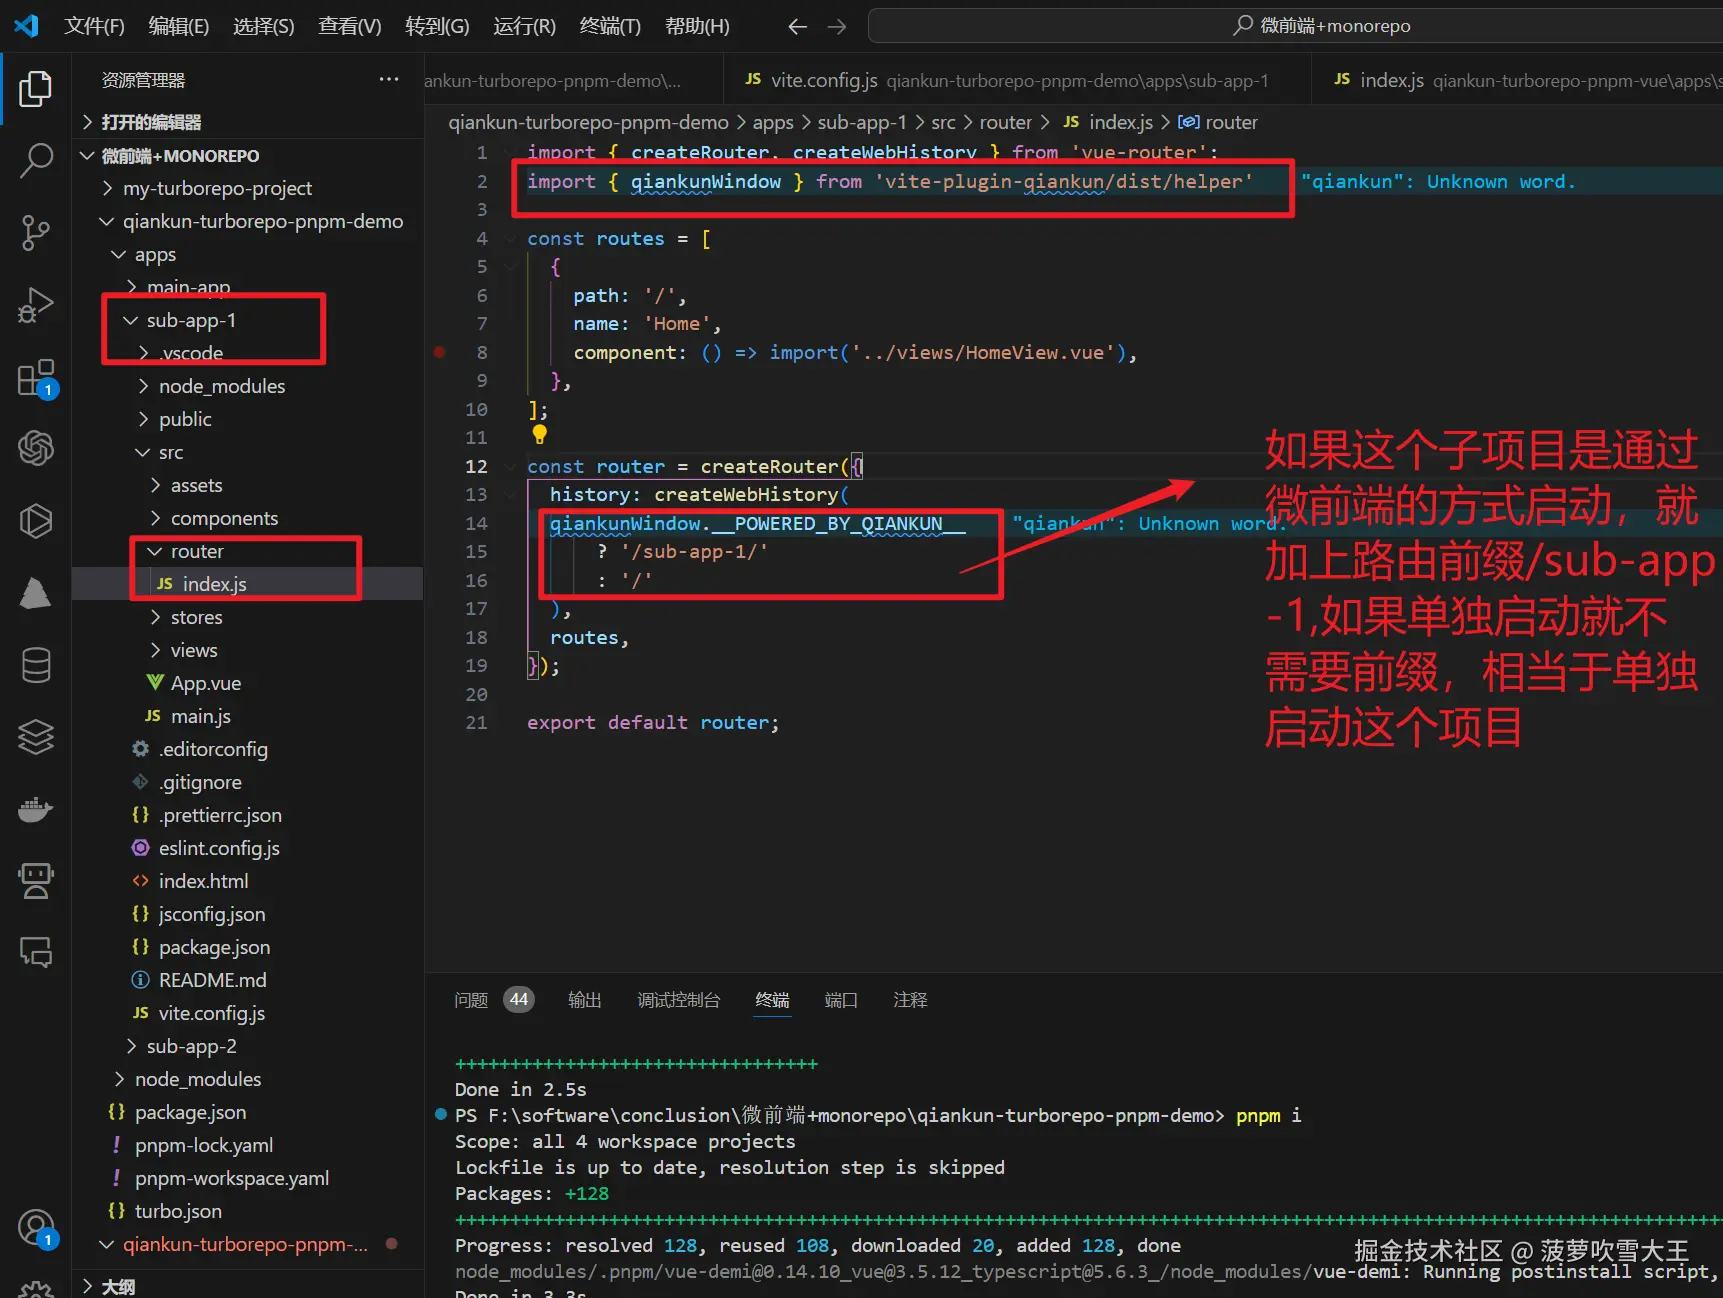Click the 微前端+monorepo command search box
This screenshot has height=1298, width=1723.
point(1295,26)
